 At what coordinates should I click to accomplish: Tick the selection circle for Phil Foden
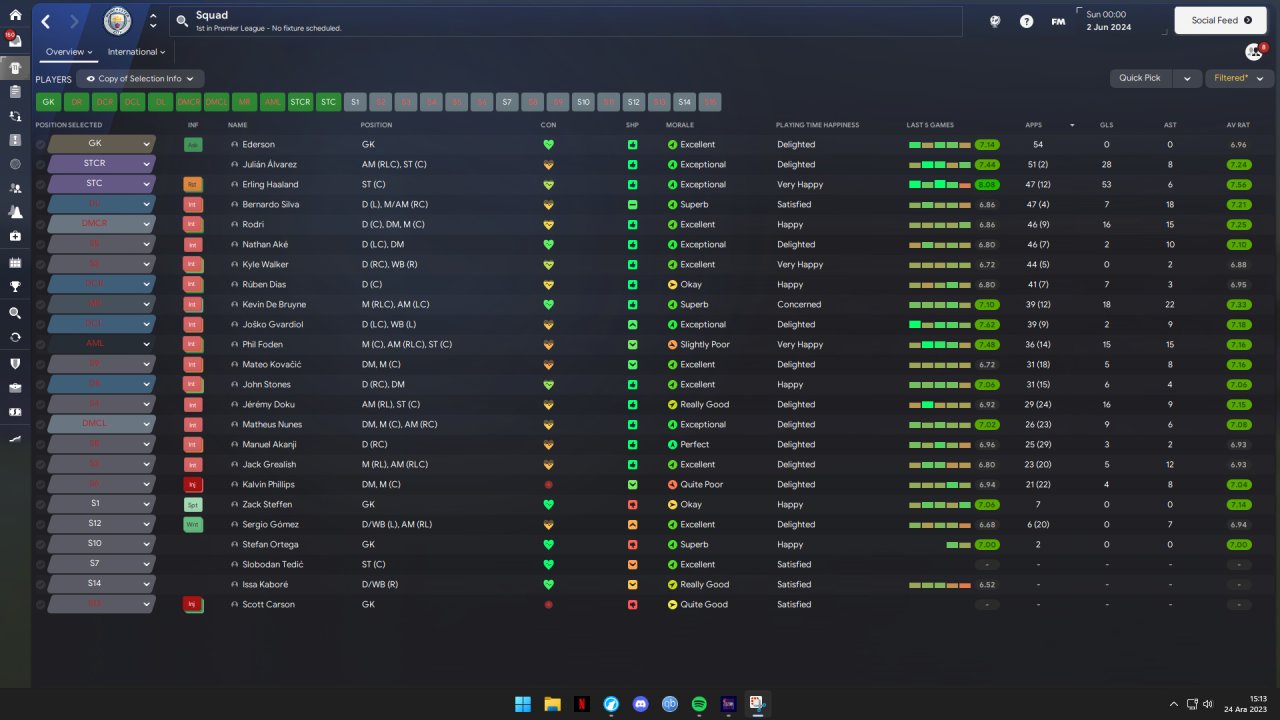(x=40, y=345)
